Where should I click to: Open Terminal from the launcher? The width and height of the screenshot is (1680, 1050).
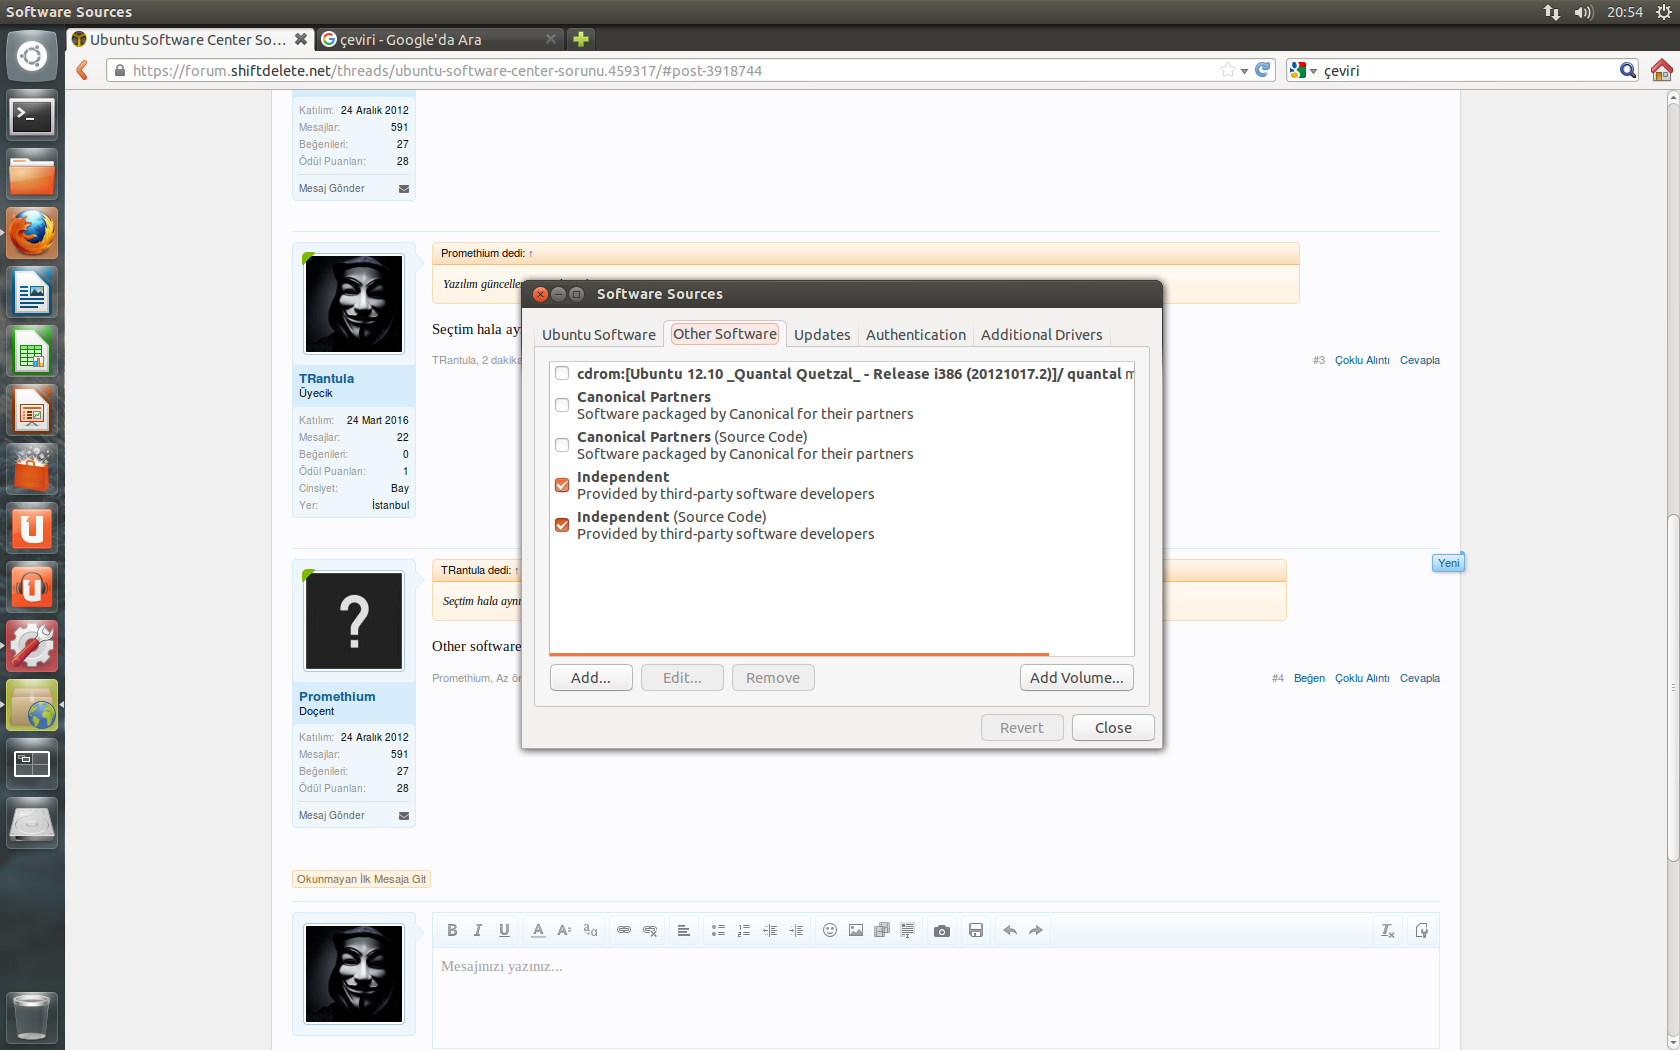click(x=32, y=116)
